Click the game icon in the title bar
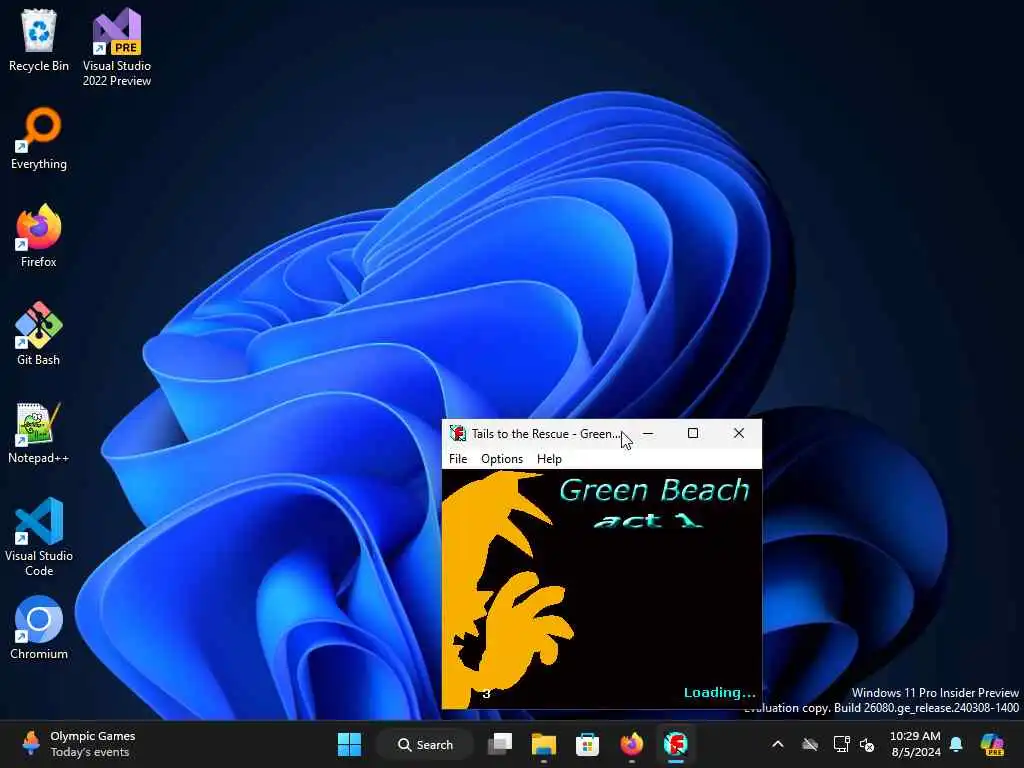 (x=458, y=434)
